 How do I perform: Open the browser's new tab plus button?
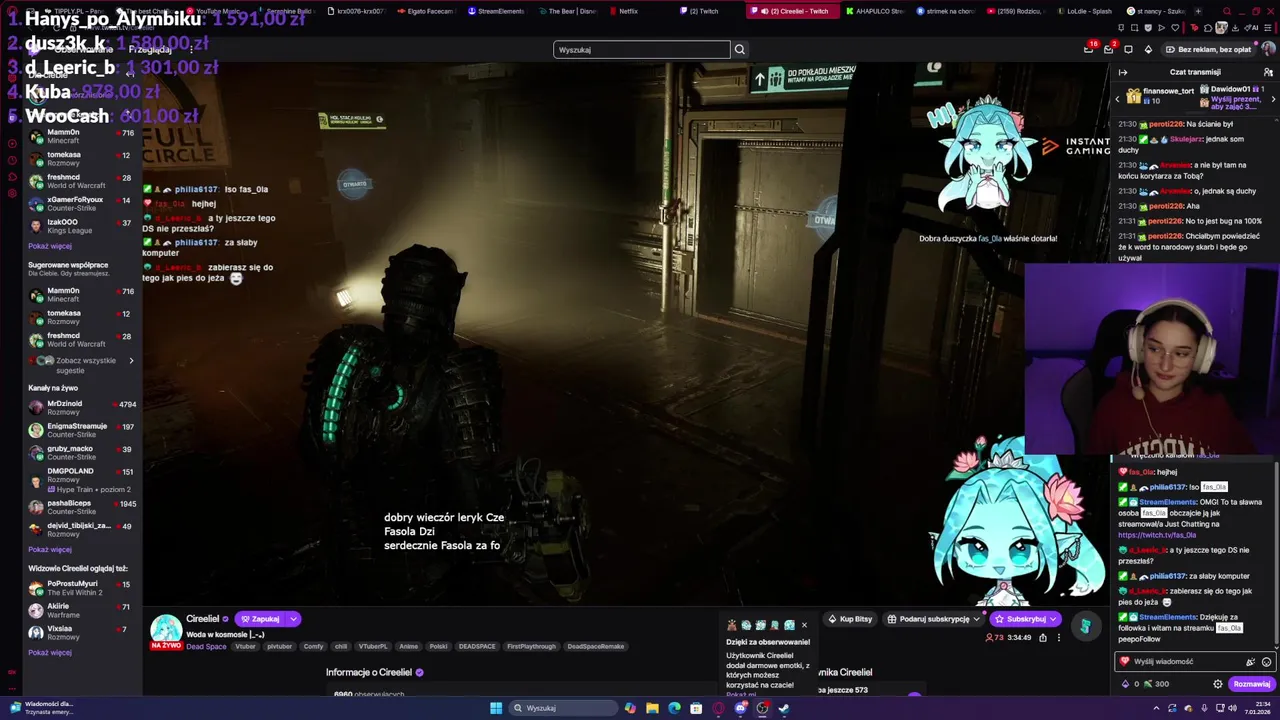point(1198,11)
